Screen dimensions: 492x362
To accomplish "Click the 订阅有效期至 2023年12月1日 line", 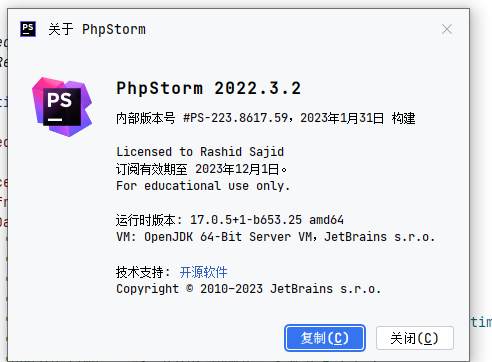I will tap(201, 169).
